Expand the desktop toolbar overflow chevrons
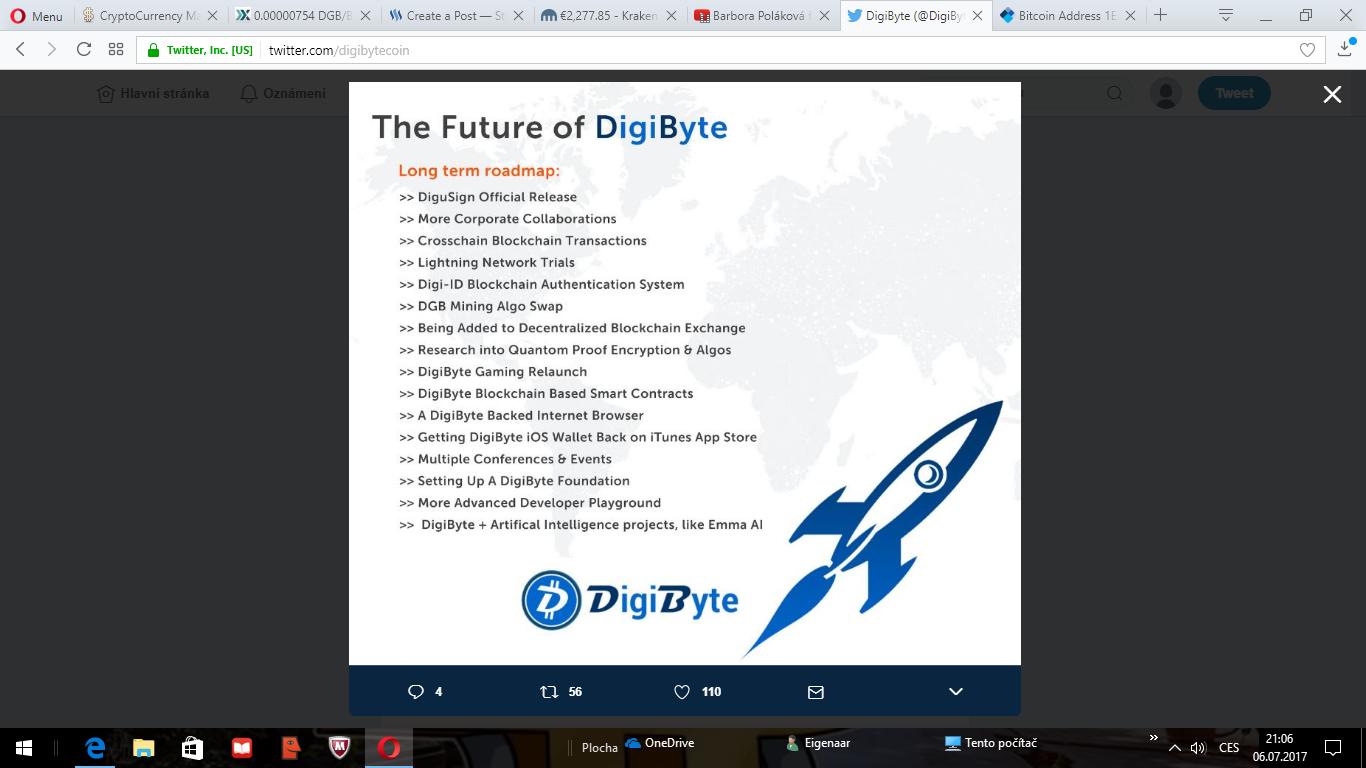Image resolution: width=1366 pixels, height=768 pixels. pos(1153,737)
